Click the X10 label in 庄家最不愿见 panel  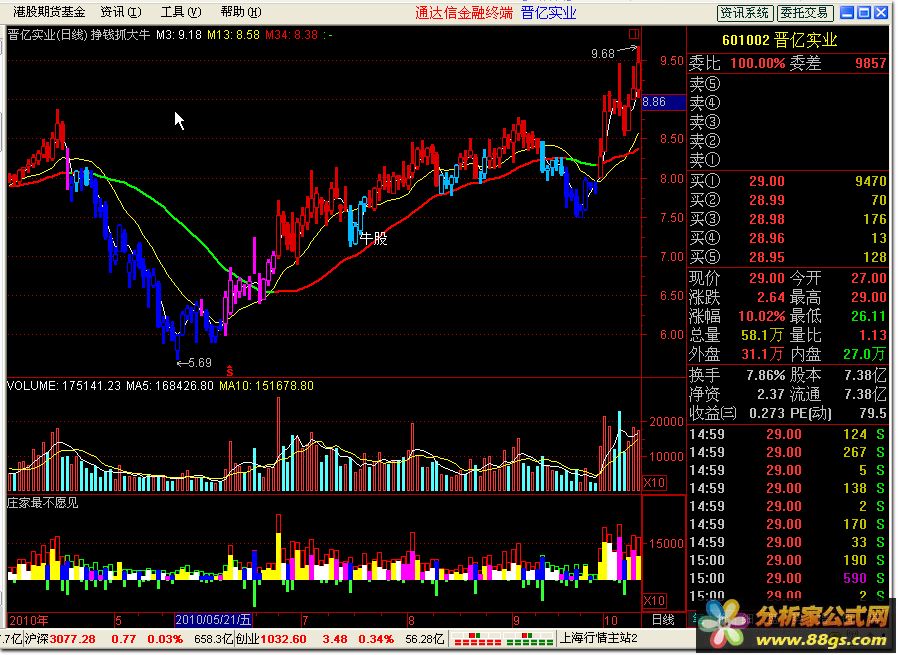(x=654, y=601)
